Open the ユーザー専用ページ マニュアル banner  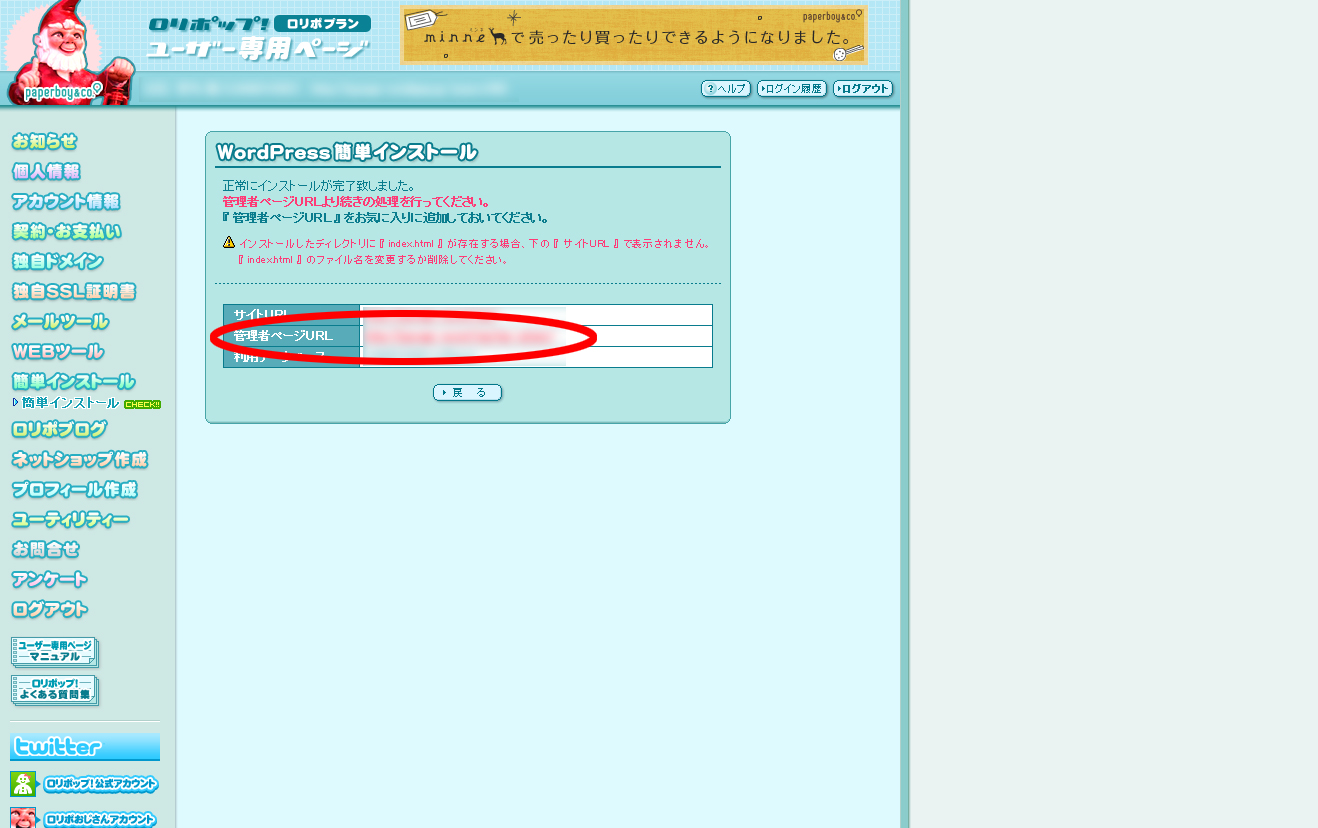click(55, 652)
